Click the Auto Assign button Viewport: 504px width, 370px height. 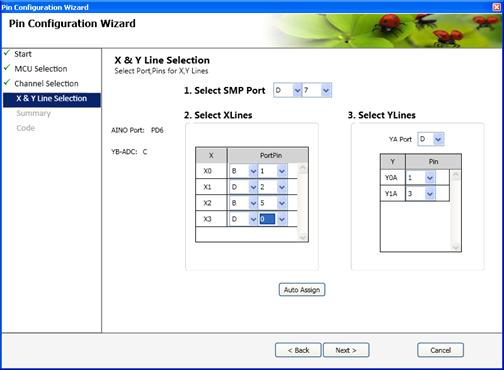click(302, 290)
